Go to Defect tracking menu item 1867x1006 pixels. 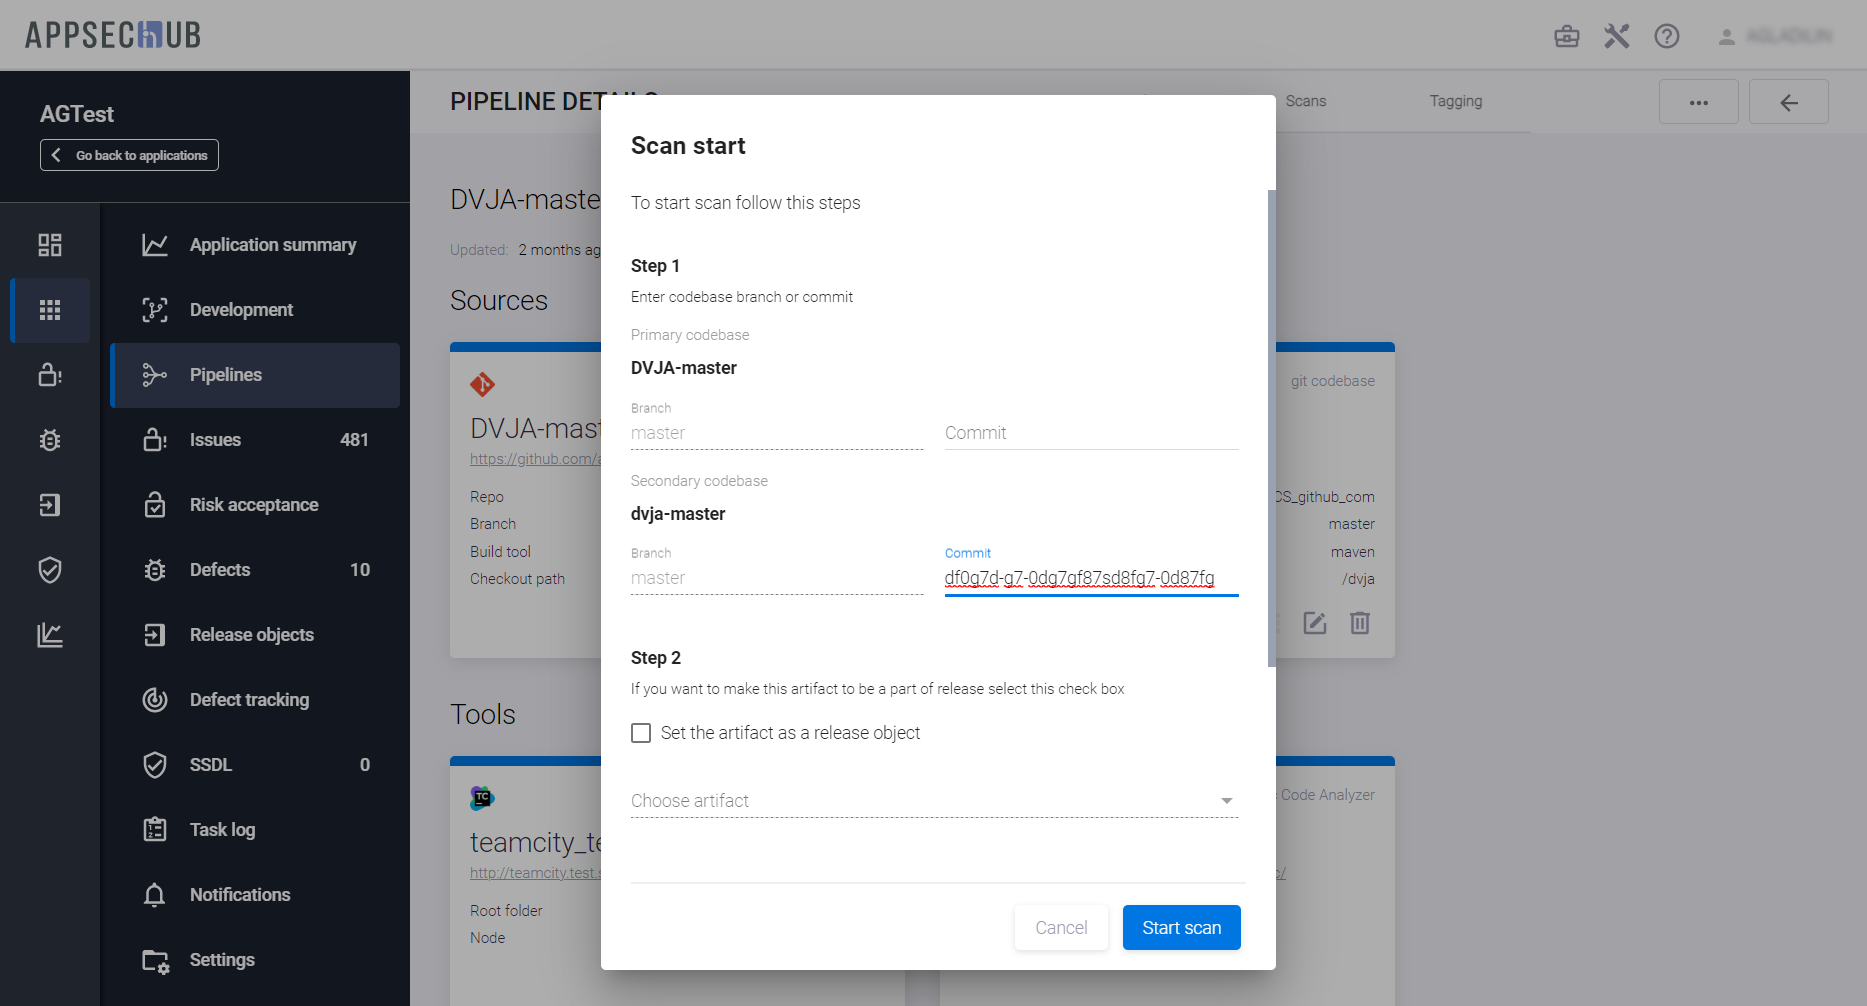pos(249,700)
